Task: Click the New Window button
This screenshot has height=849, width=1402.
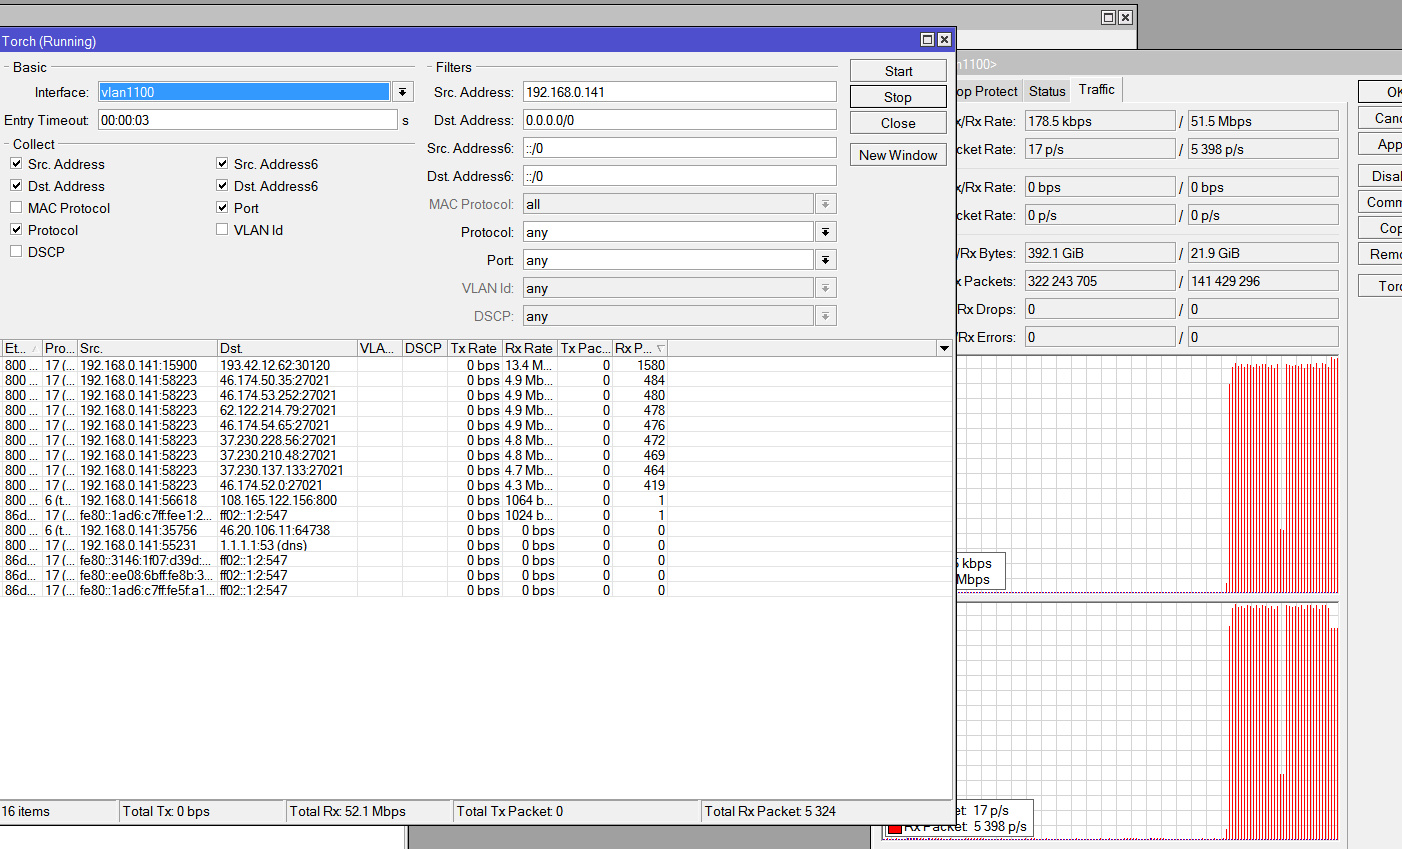Action: tap(897, 155)
